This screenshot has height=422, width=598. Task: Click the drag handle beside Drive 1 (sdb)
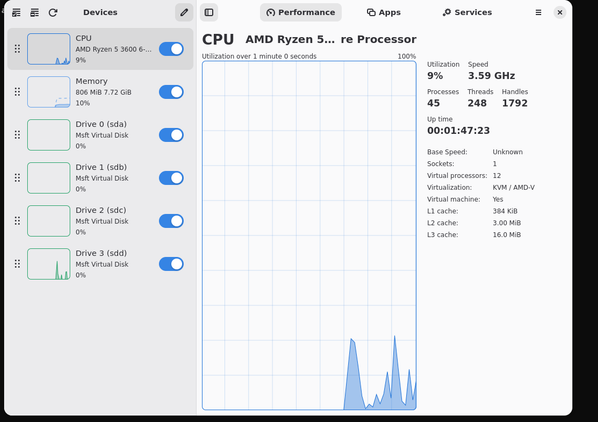click(17, 178)
